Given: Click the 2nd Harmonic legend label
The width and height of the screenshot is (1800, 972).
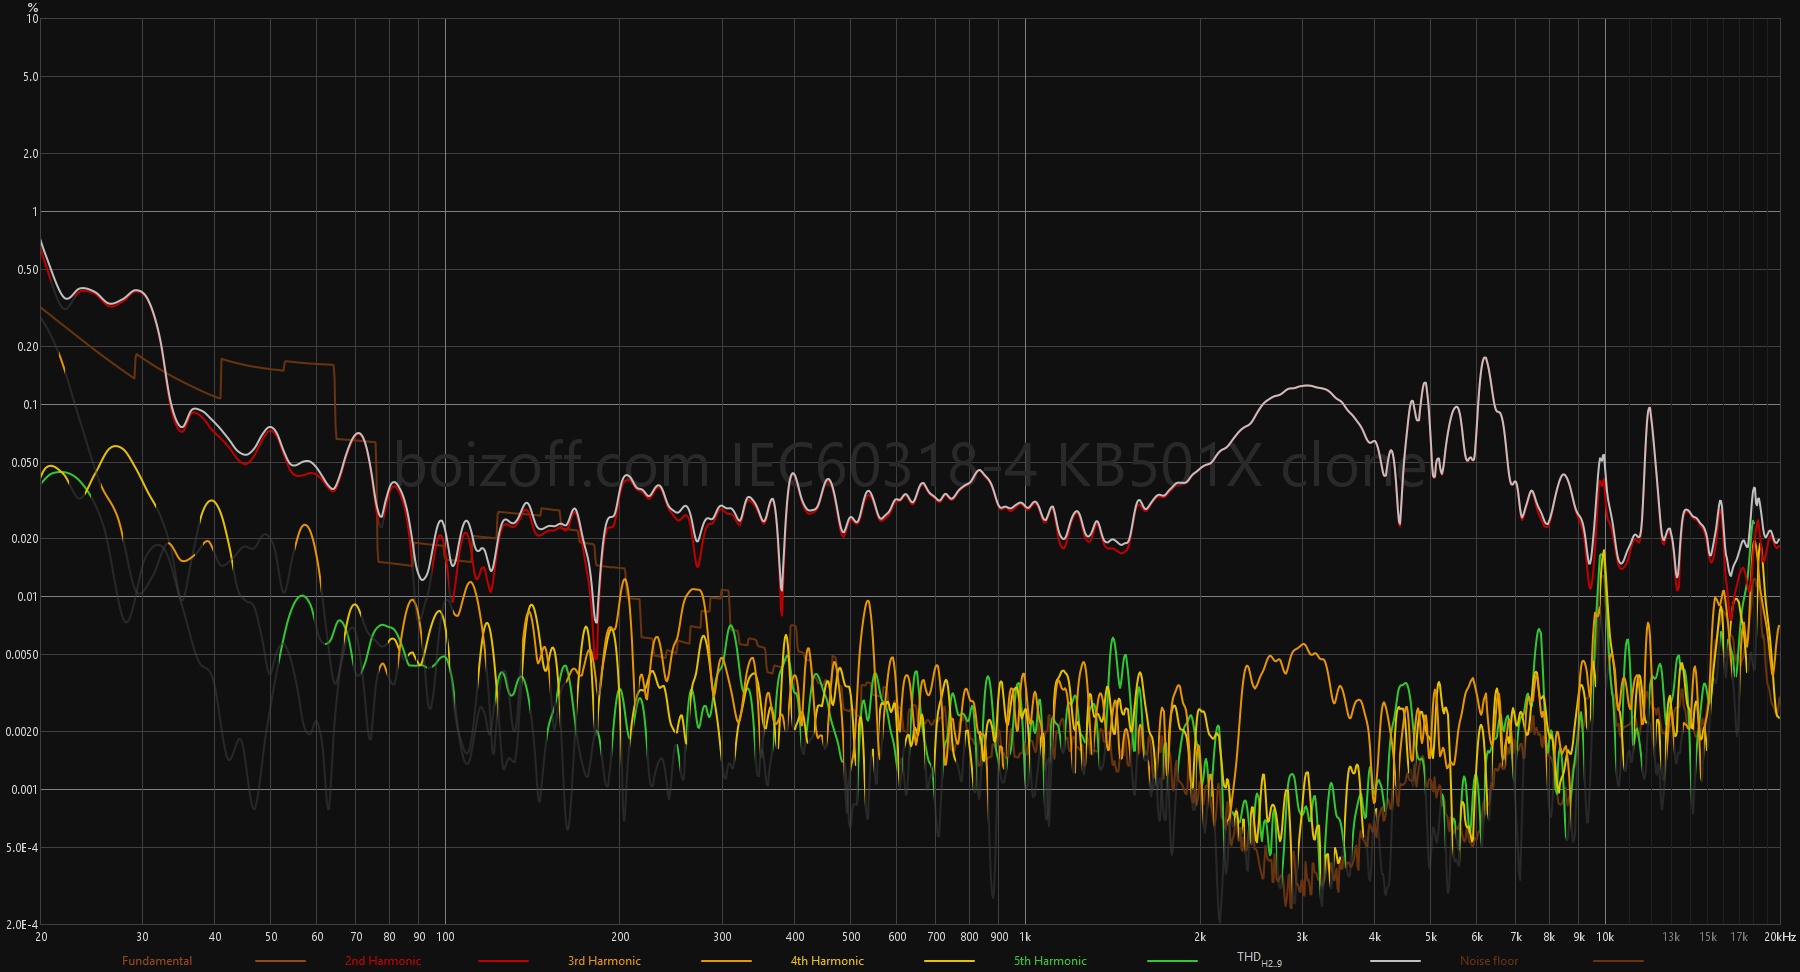Looking at the screenshot, I should point(383,961).
